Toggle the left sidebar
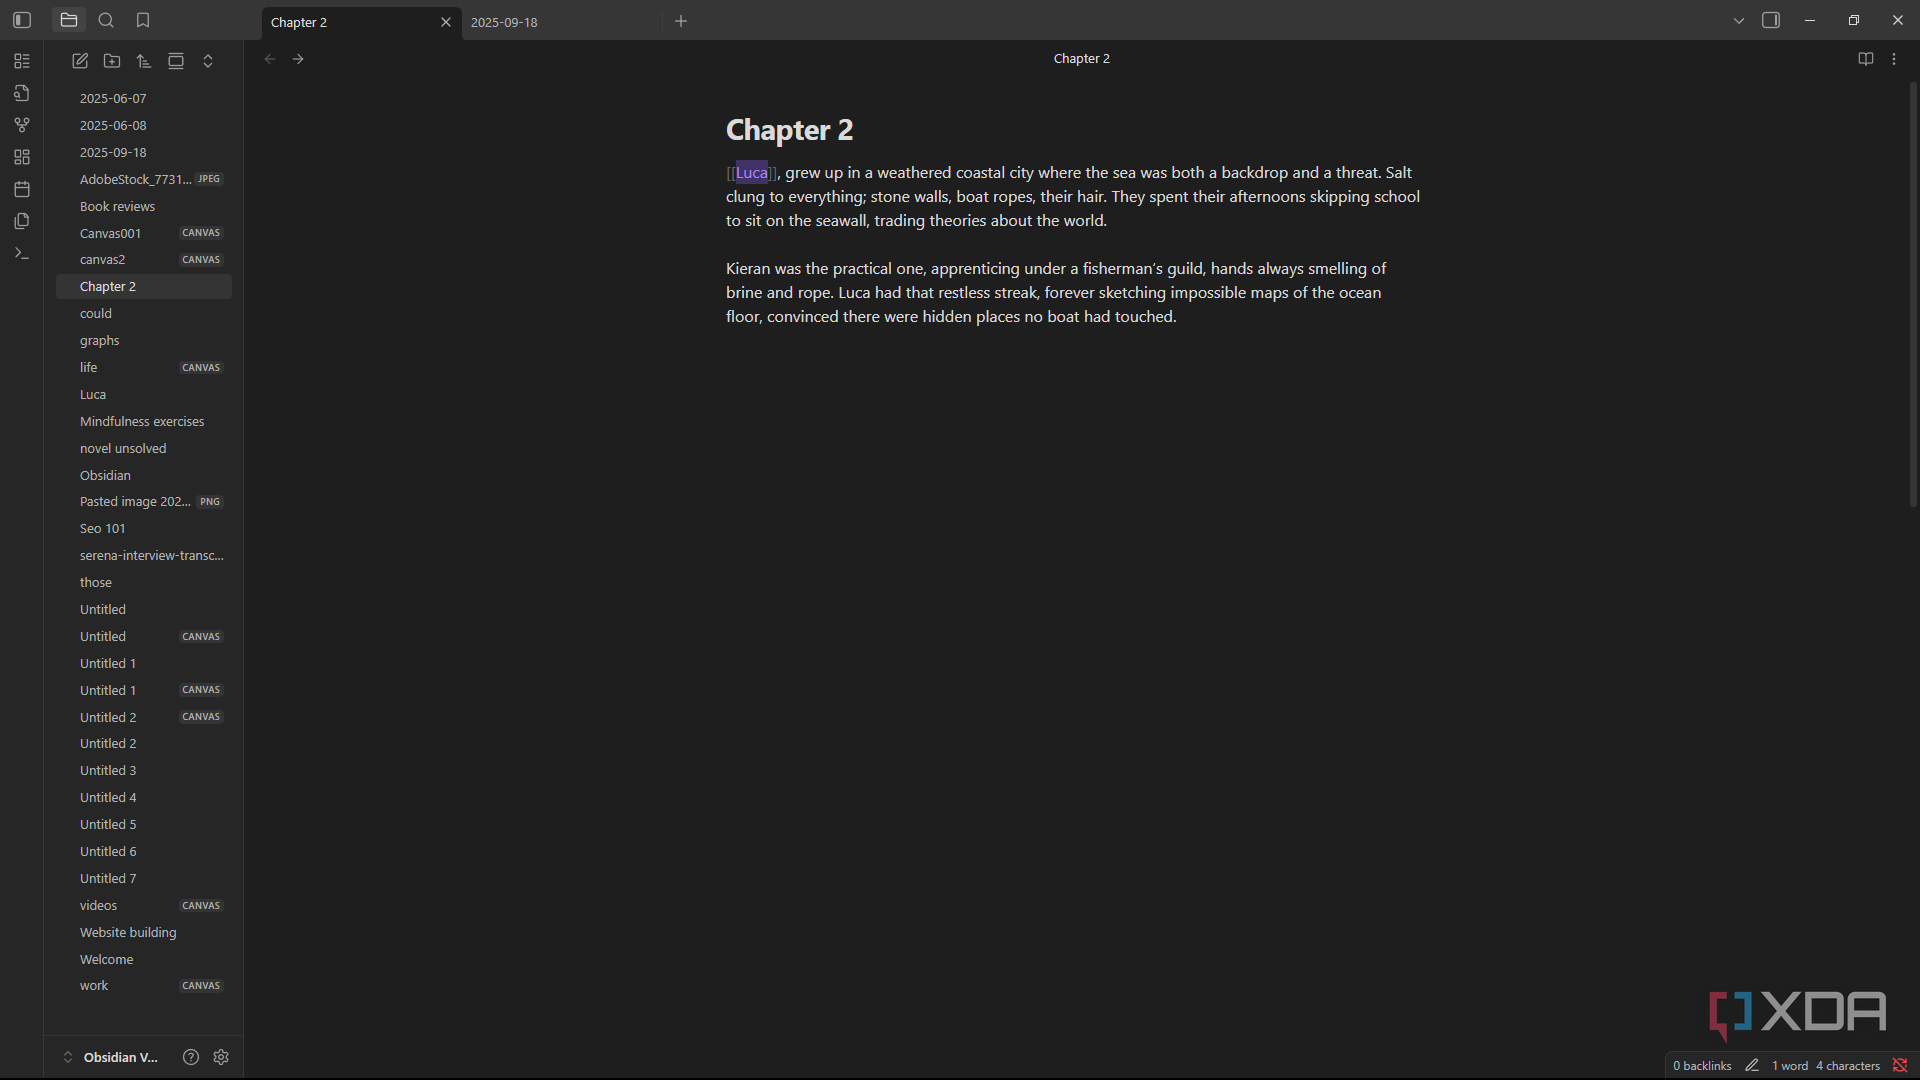The height and width of the screenshot is (1080, 1920). [x=22, y=20]
